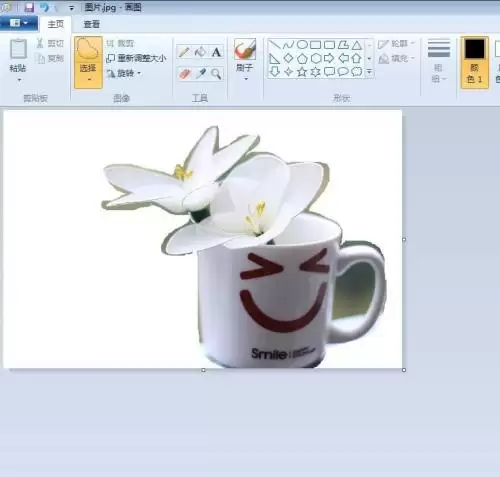Click the 粘贴 paste button

[18, 60]
